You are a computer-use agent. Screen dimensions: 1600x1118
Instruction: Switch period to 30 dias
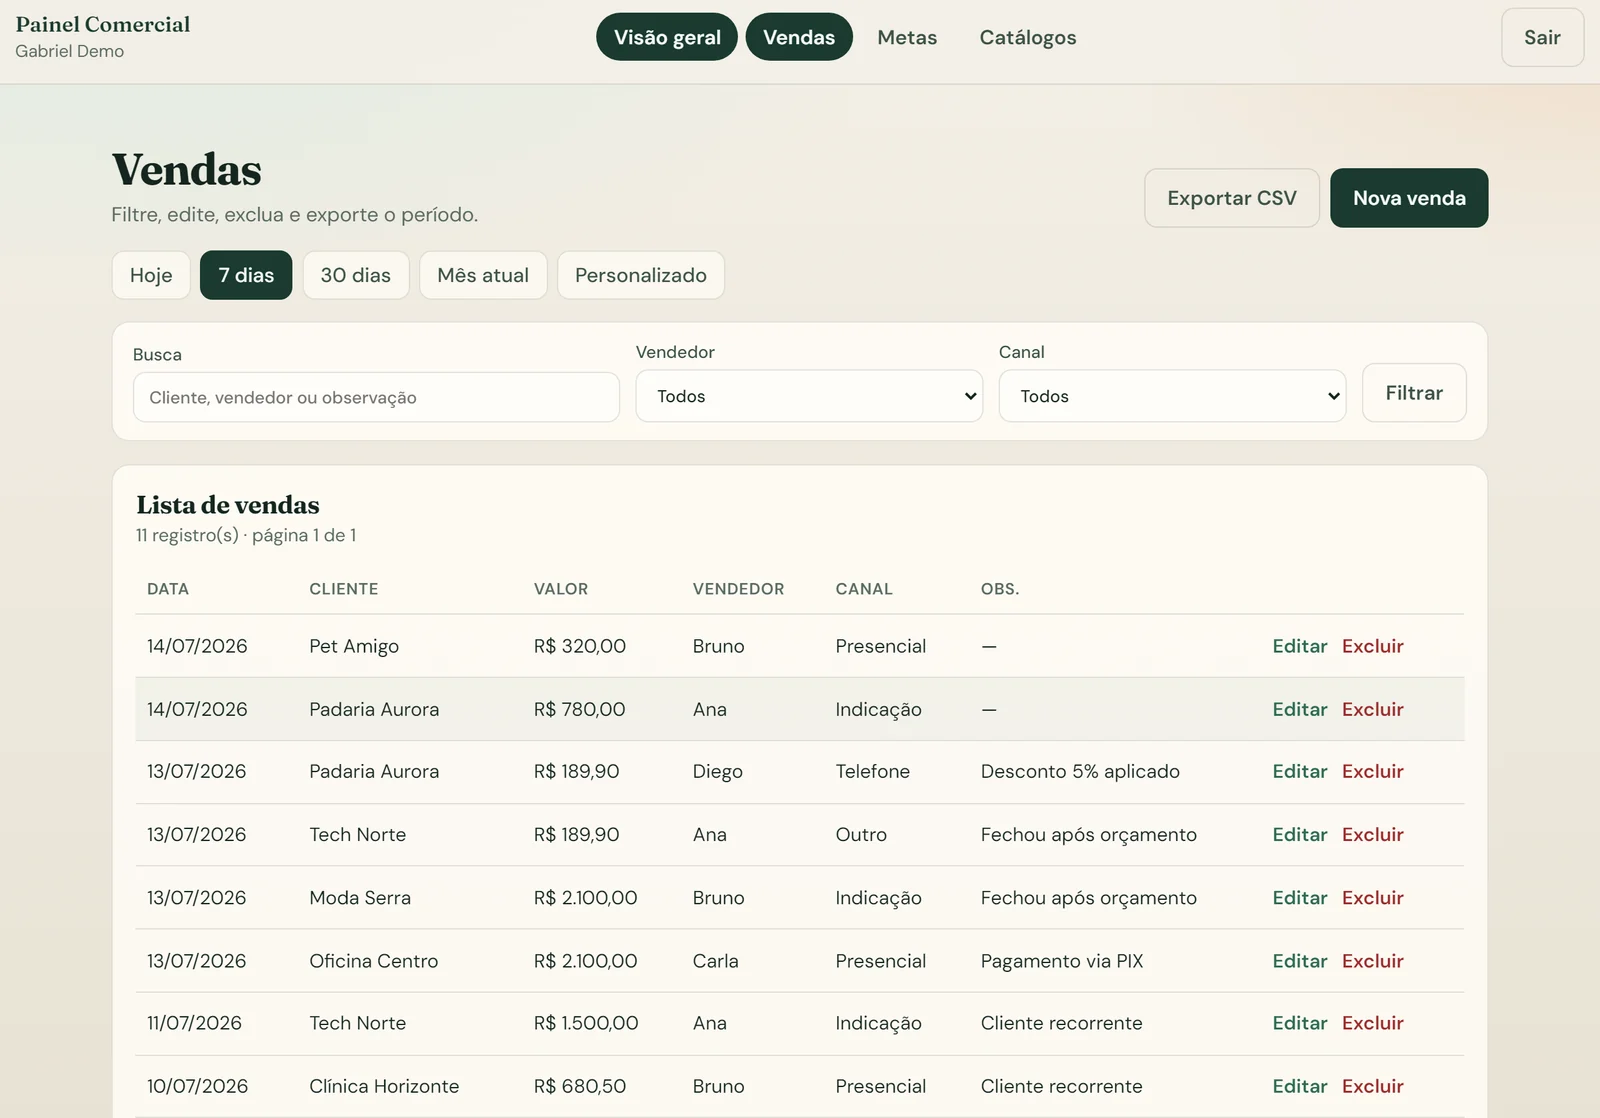(356, 275)
